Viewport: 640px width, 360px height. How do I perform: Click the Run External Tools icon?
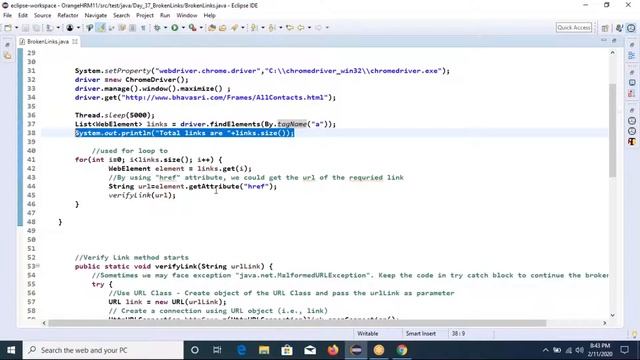(192, 28)
